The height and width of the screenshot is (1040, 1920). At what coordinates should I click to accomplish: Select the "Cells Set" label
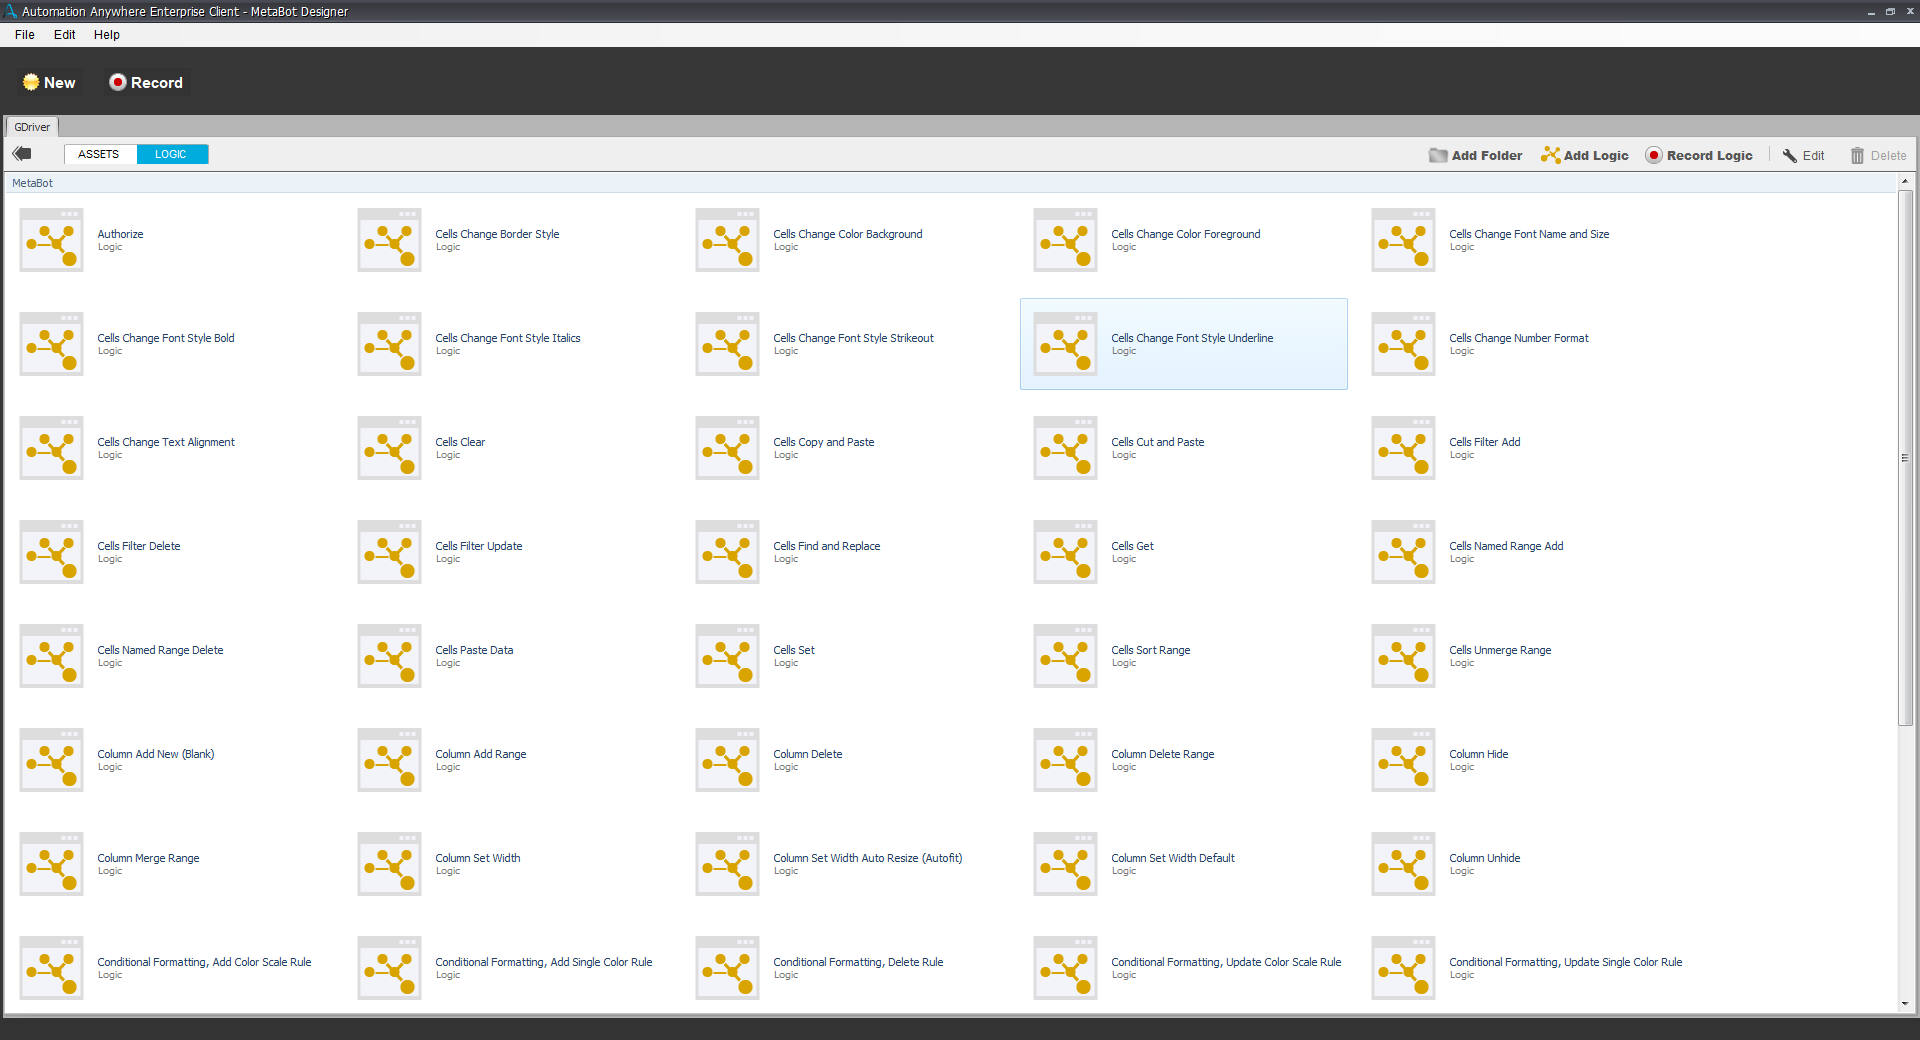(794, 650)
